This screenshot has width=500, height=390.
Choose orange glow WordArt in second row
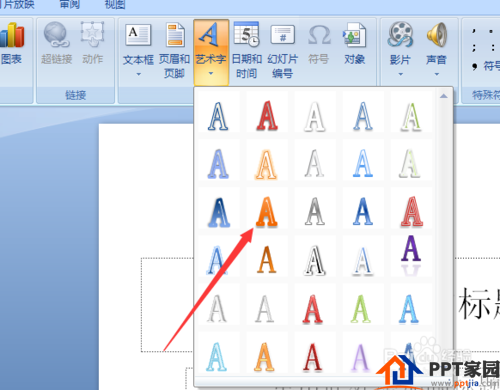coord(267,164)
